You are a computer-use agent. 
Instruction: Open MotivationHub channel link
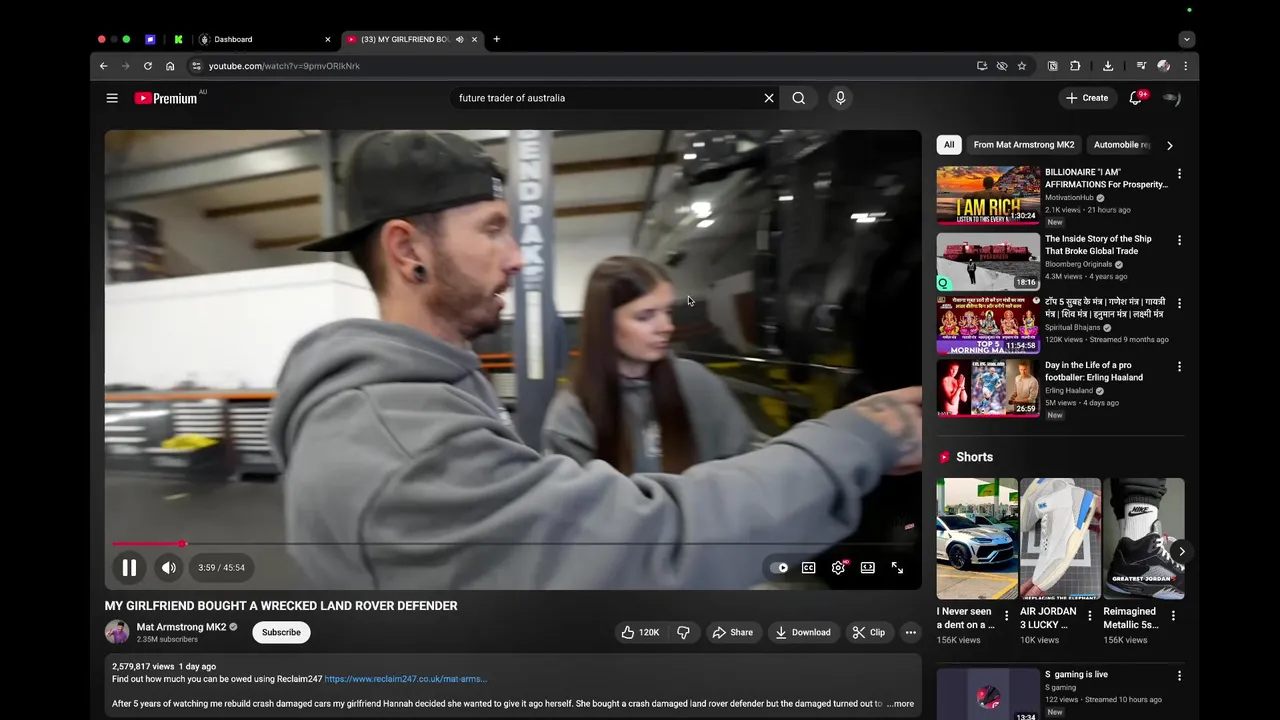(1069, 198)
